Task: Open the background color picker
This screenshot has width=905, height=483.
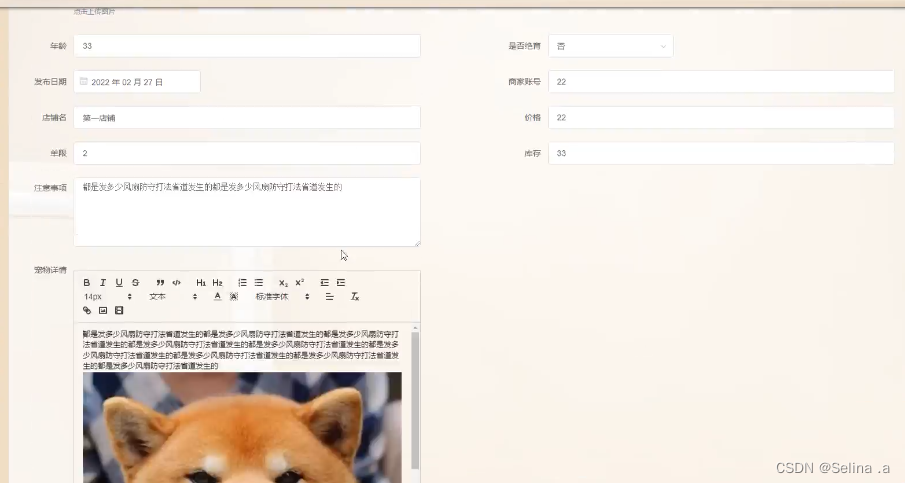Action: pos(234,297)
